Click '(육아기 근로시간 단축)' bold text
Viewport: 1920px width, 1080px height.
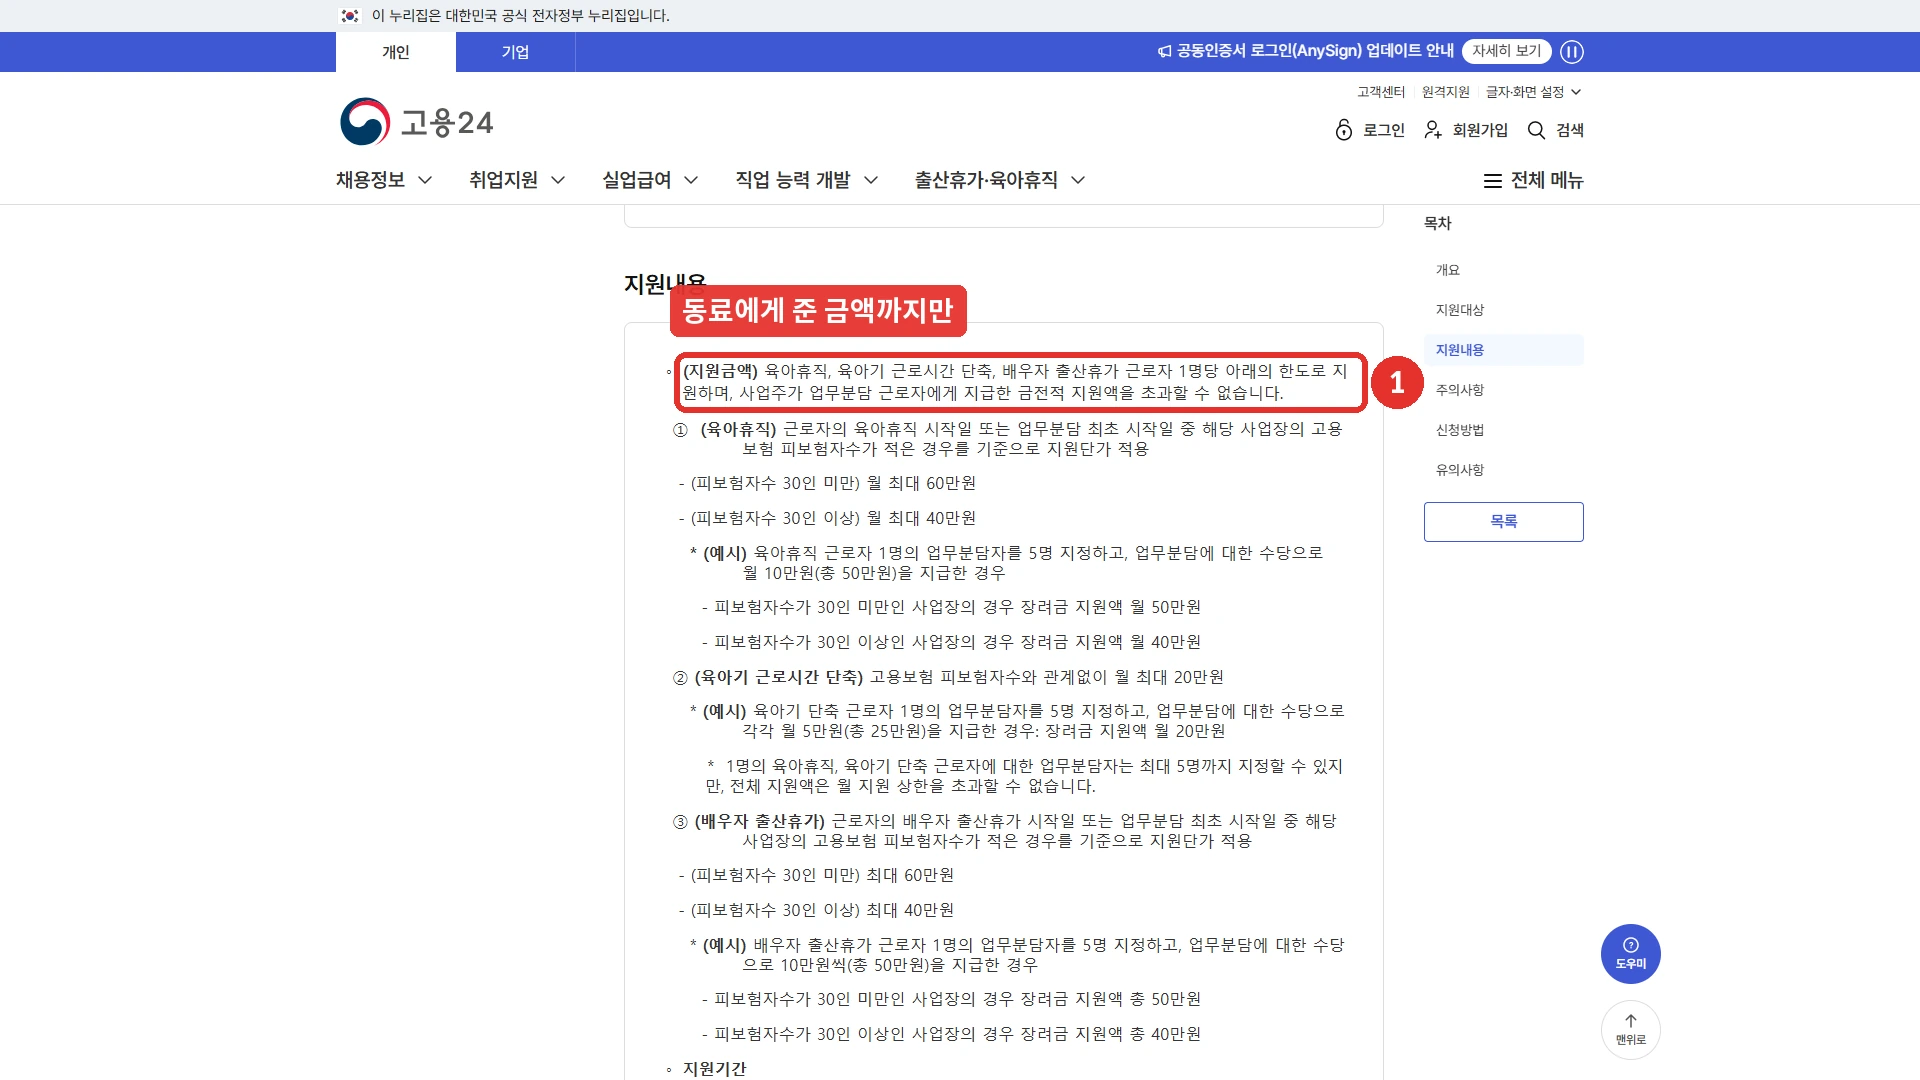coord(778,677)
